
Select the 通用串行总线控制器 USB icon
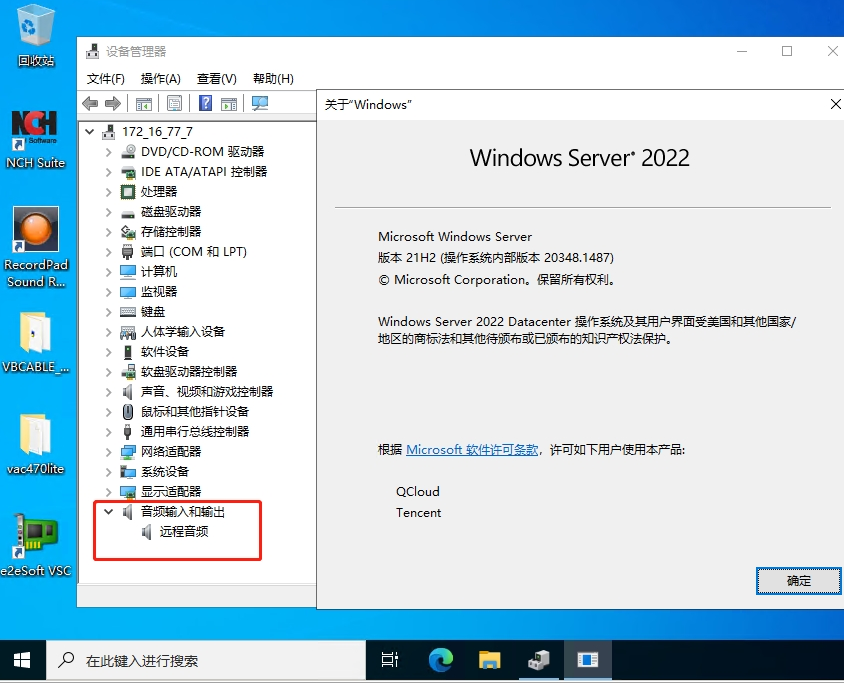point(128,432)
